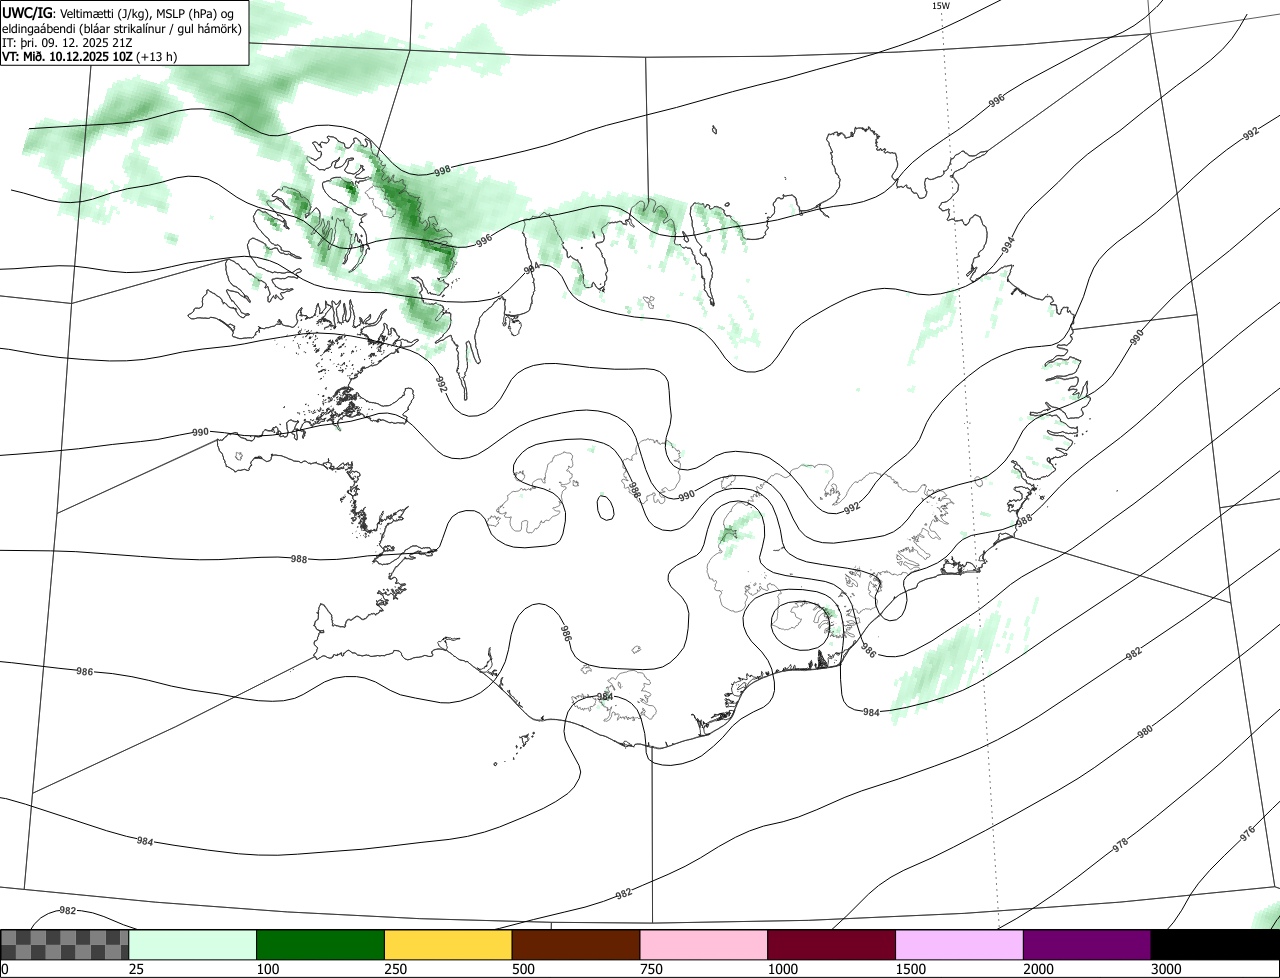Click the dark purple 2000–3000 legend swatch
1280x978 pixels.
[1087, 945]
